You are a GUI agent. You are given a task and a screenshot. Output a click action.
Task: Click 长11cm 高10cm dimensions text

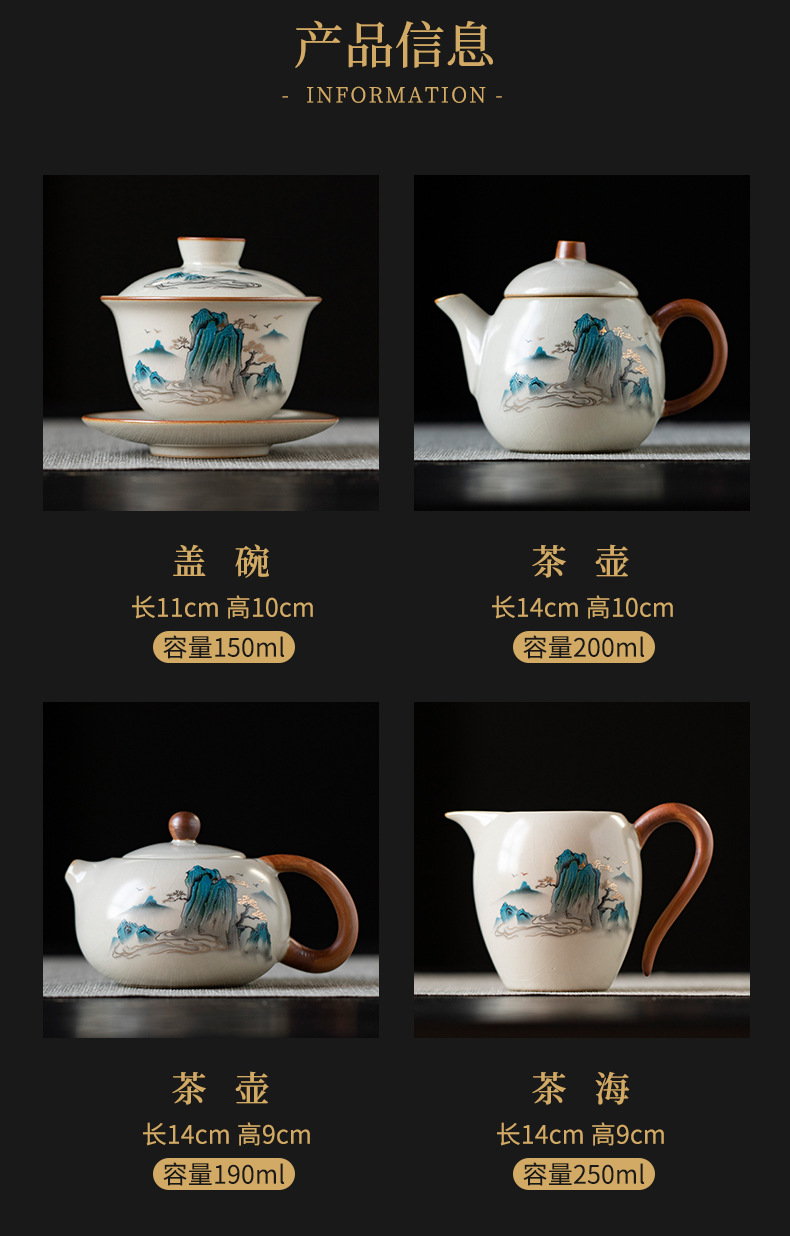223,607
